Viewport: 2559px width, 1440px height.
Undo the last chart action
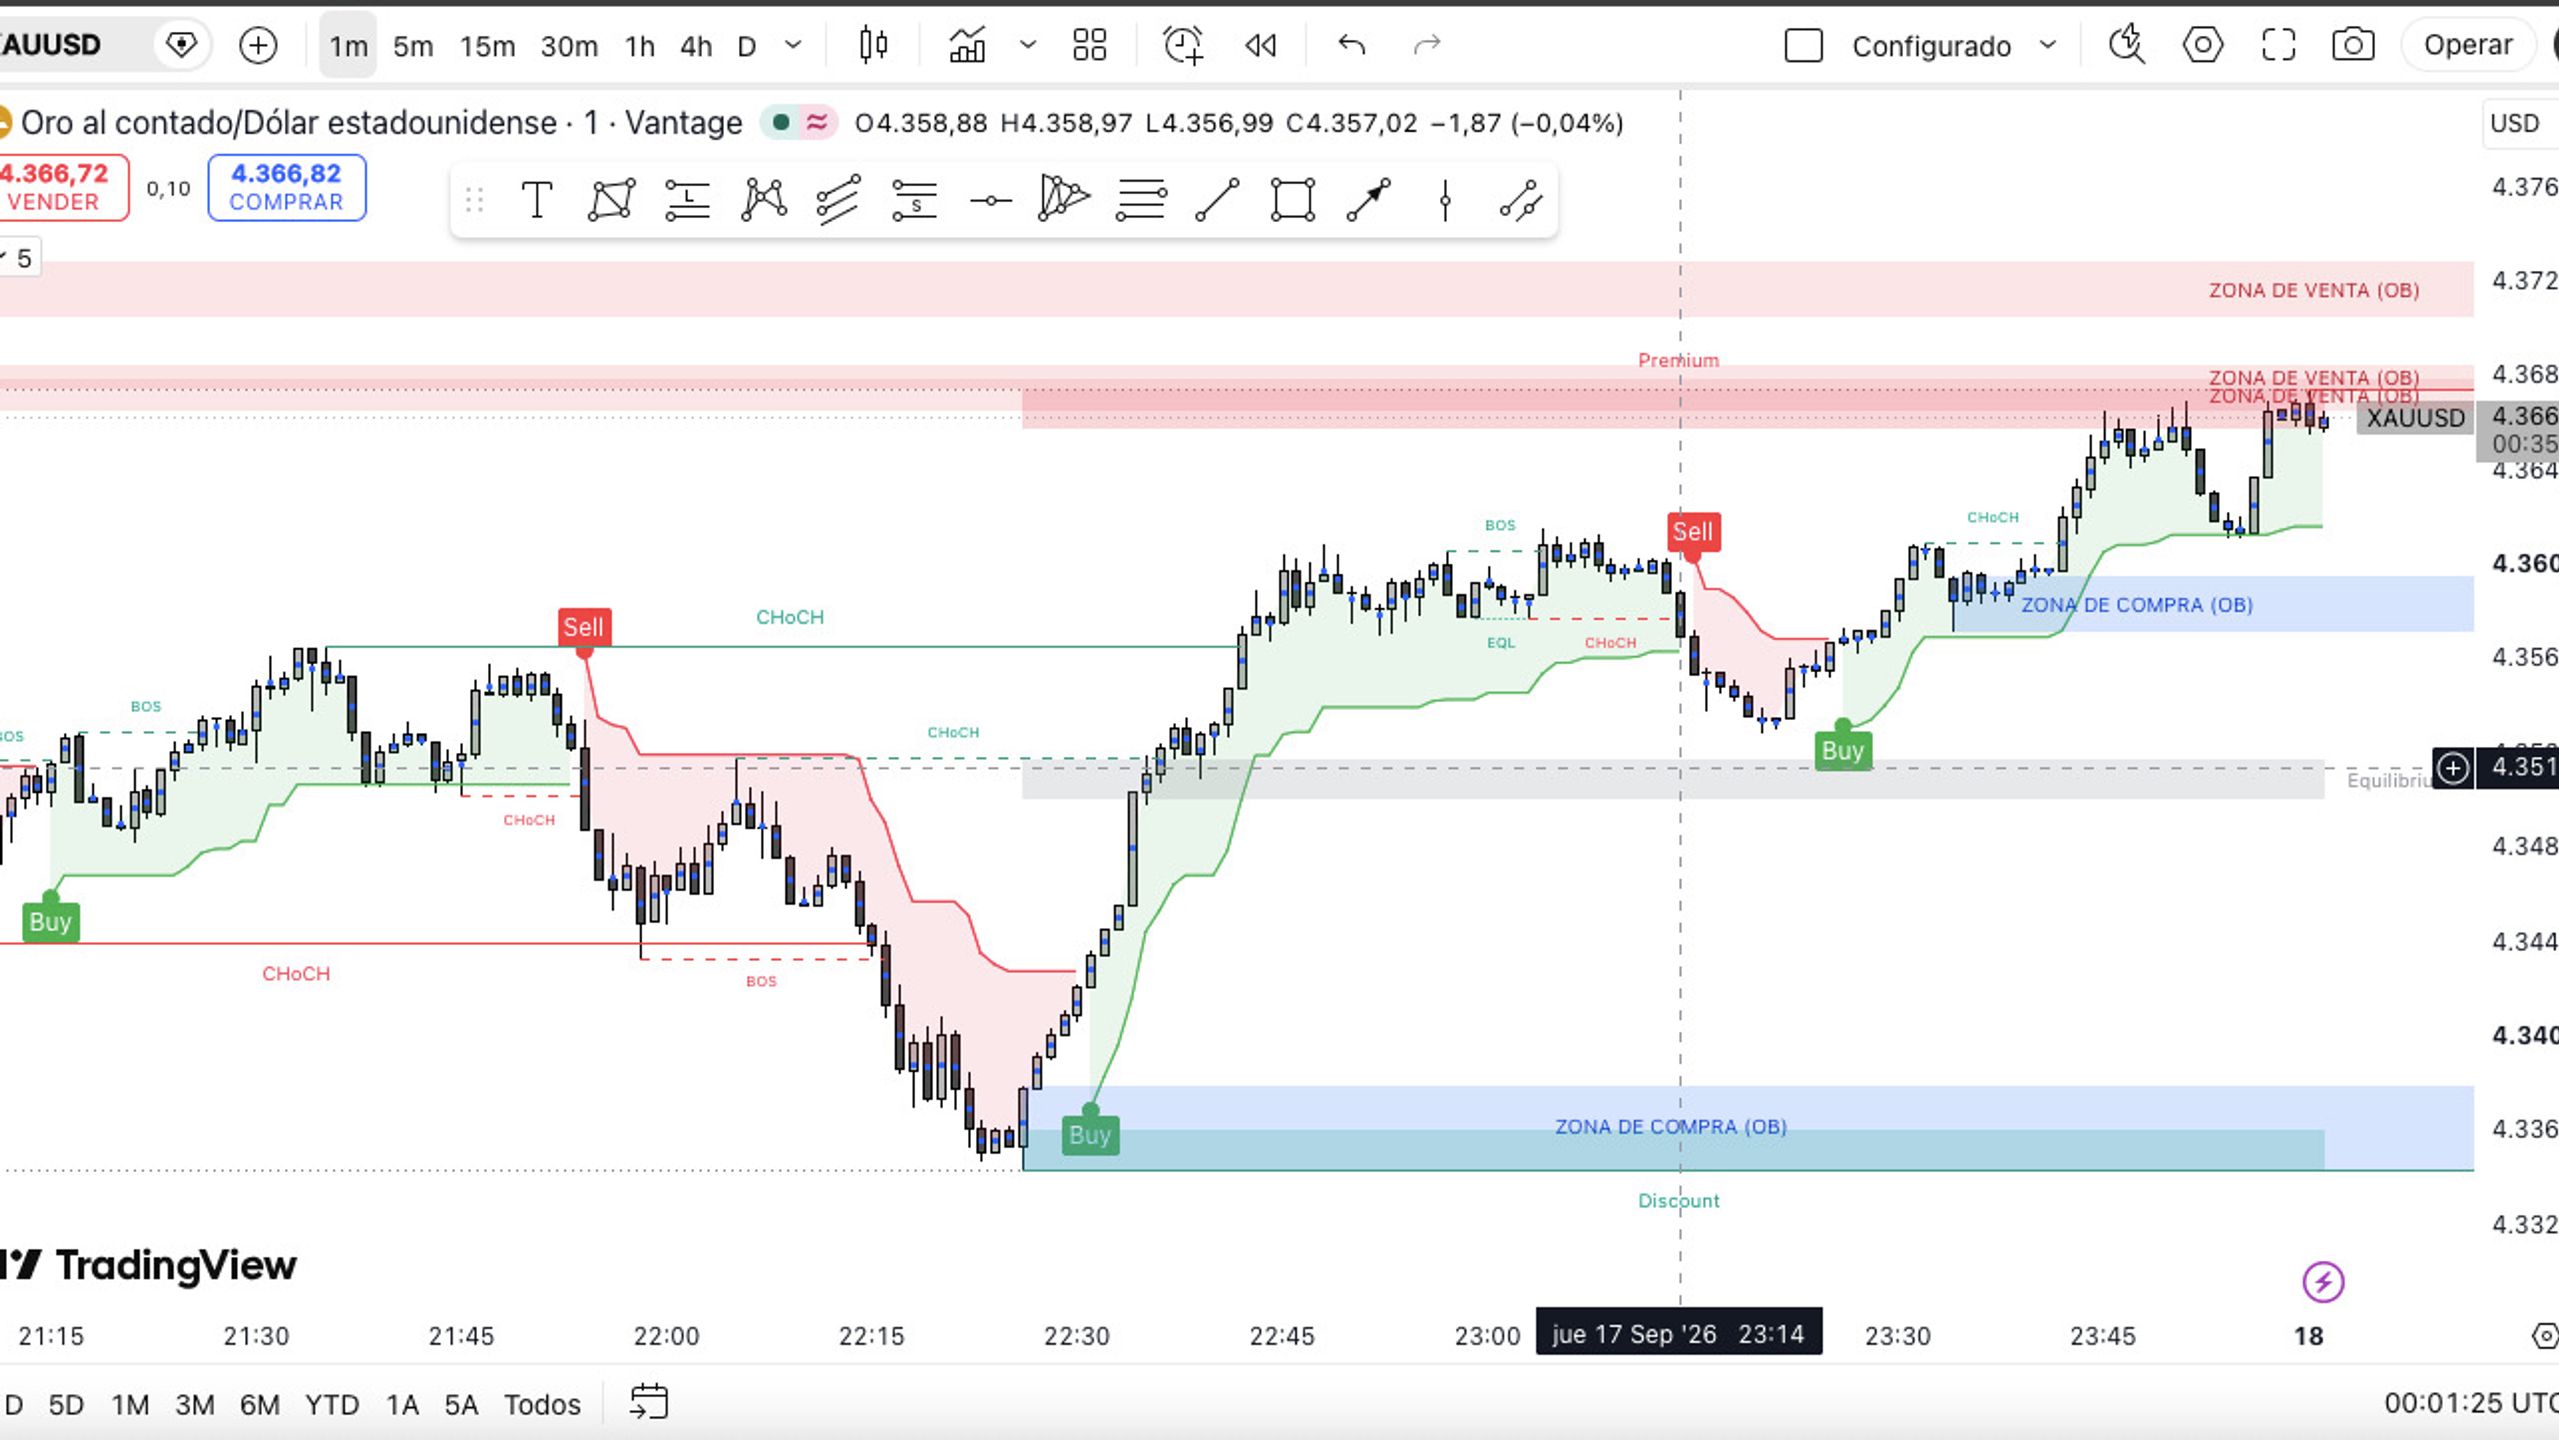[1351, 45]
